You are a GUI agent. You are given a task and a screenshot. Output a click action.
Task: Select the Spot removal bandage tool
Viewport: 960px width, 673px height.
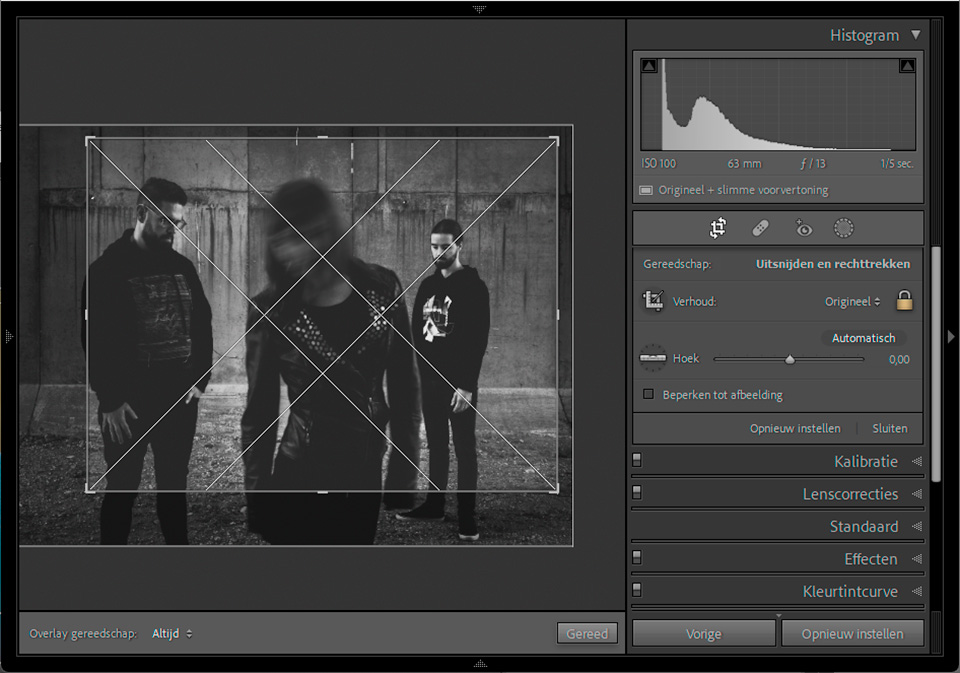[x=760, y=228]
